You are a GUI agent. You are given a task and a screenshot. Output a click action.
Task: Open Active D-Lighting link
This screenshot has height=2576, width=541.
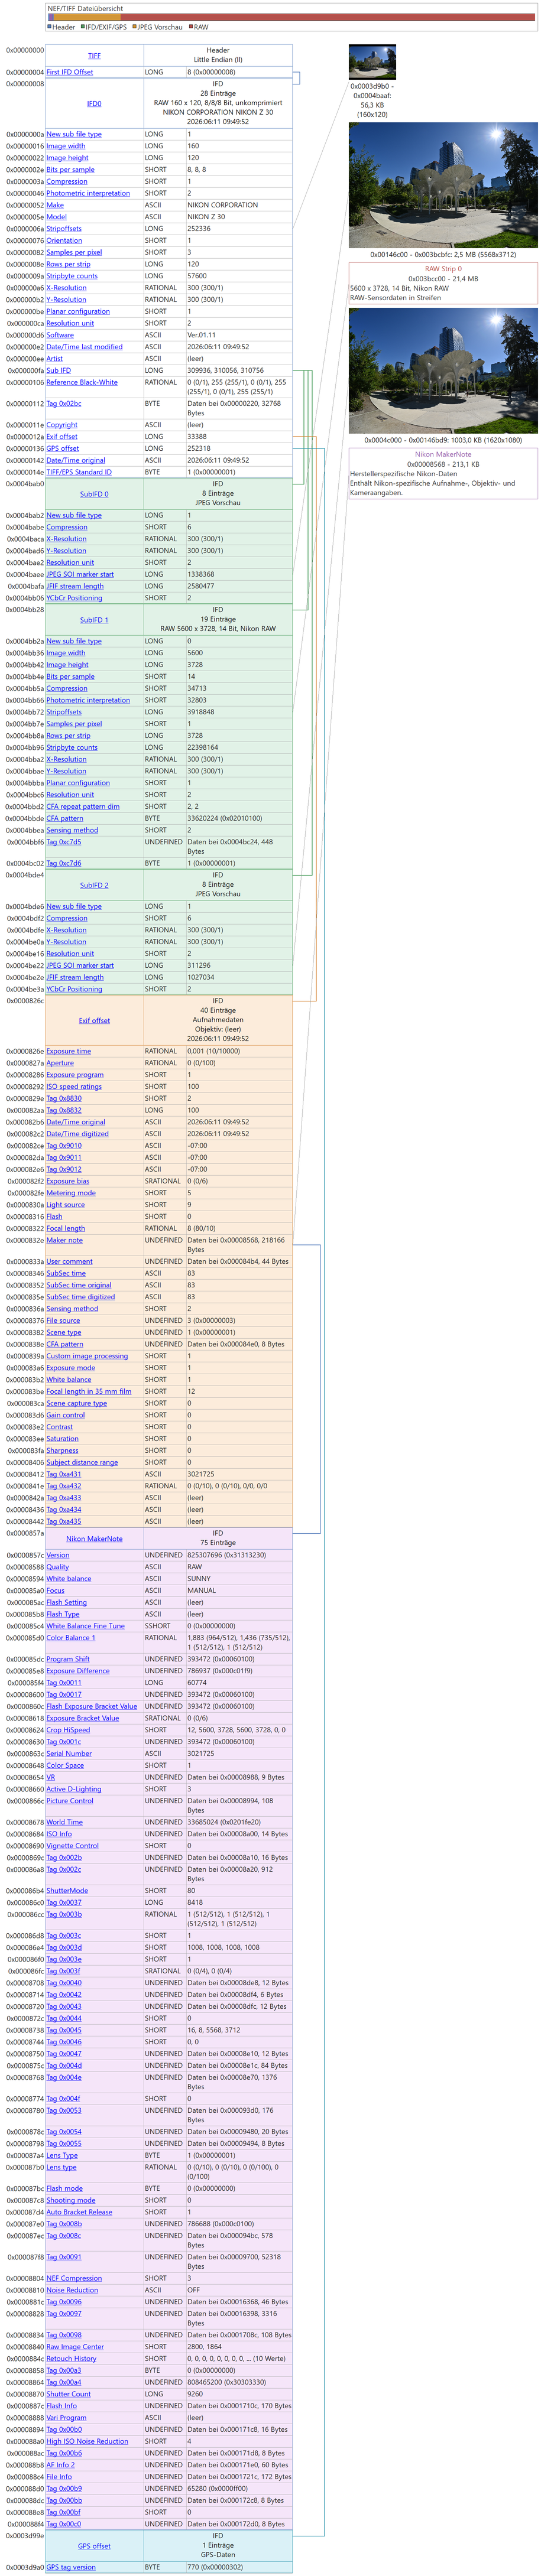point(74,1789)
